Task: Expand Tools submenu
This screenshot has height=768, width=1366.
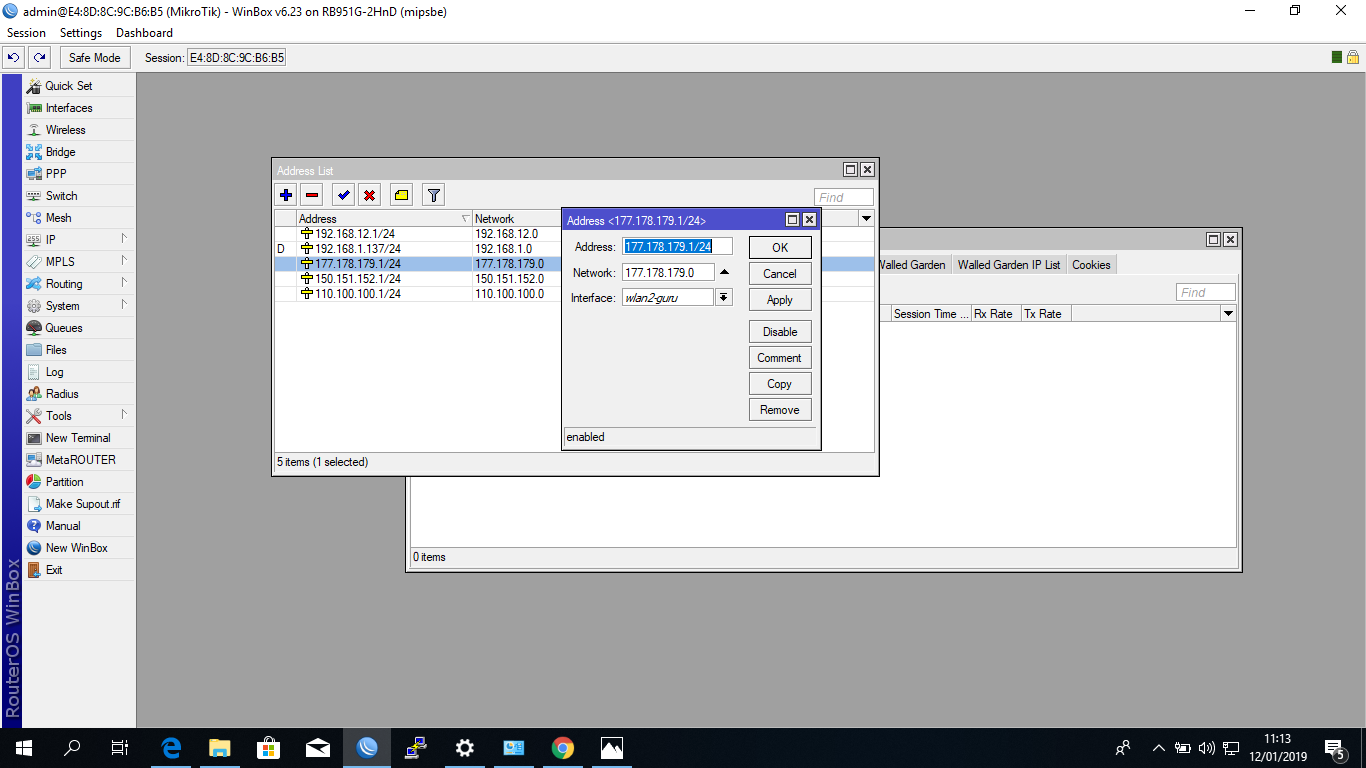Action: pos(79,416)
